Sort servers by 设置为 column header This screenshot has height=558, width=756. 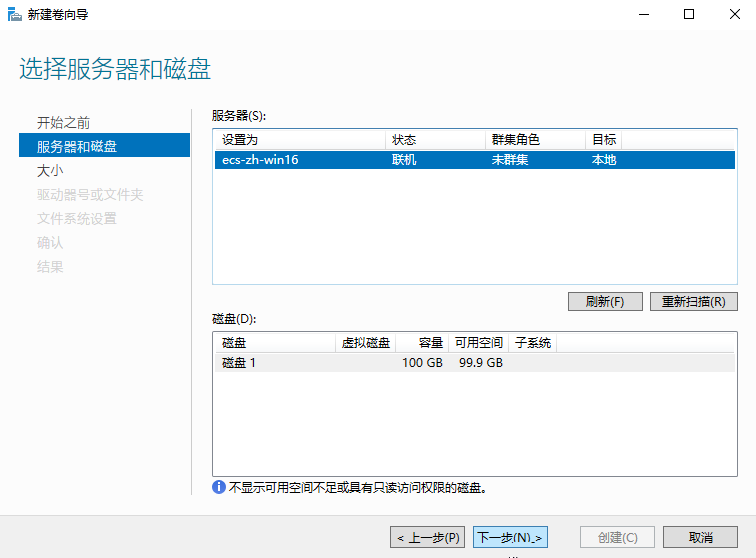[x=299, y=140]
